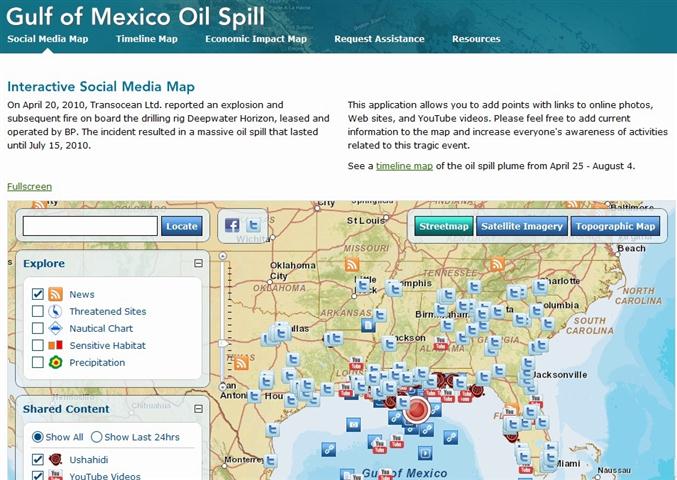Switch basemap to Satellite Imagery

522,226
